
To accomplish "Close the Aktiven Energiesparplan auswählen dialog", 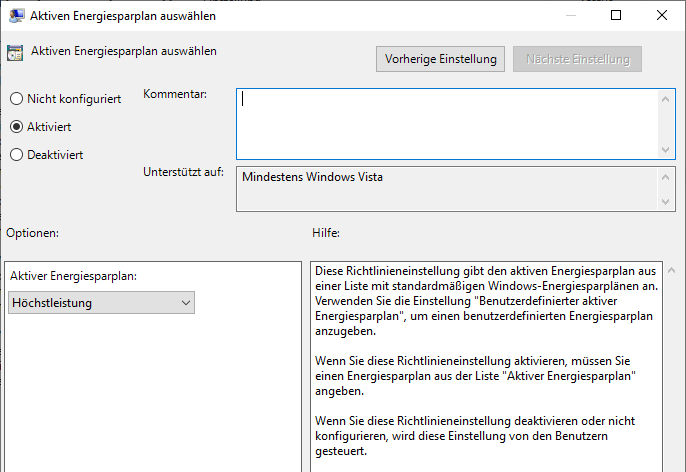I will (662, 16).
